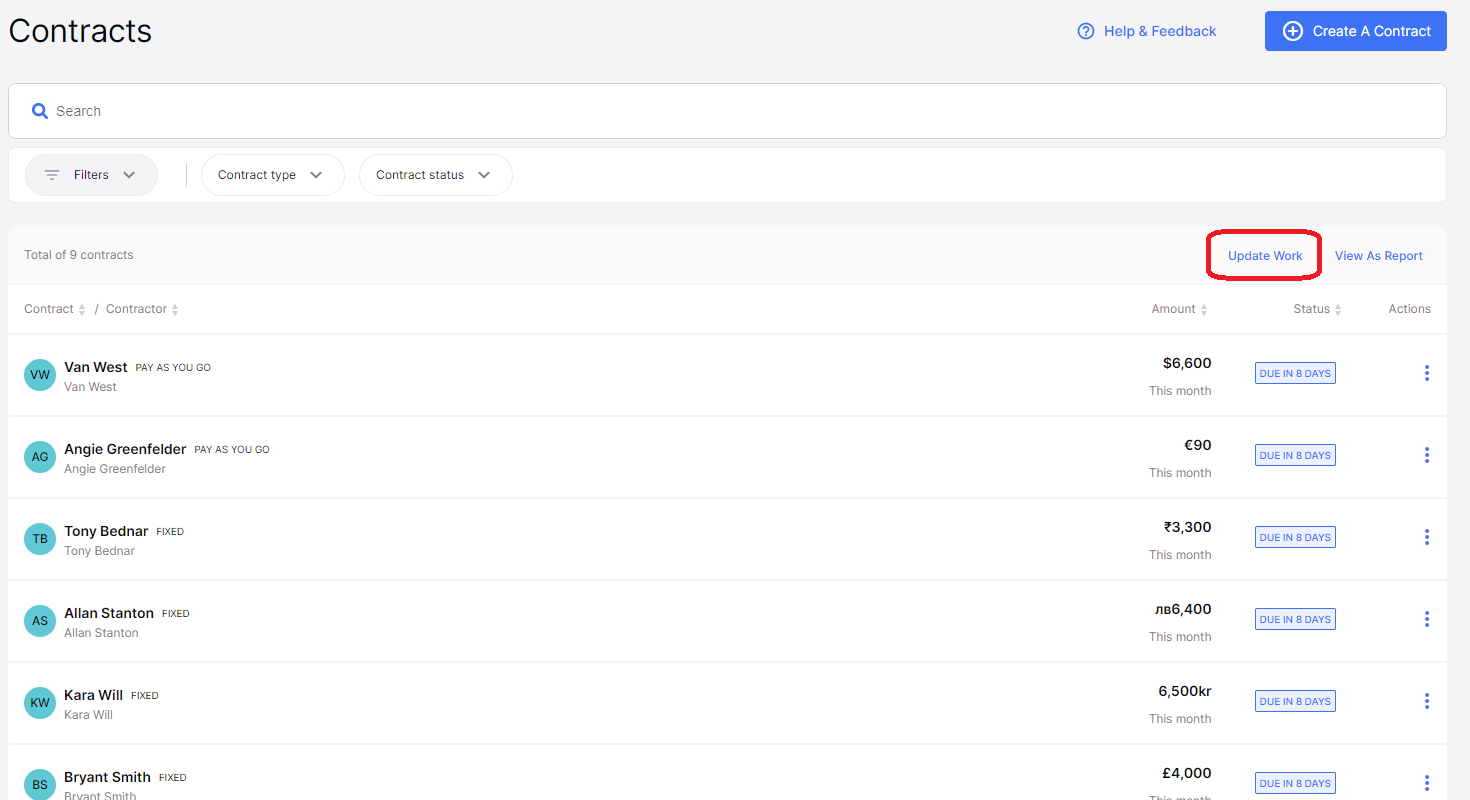The height and width of the screenshot is (800, 1470).
Task: Click the Create A Contract button
Action: (x=1356, y=31)
